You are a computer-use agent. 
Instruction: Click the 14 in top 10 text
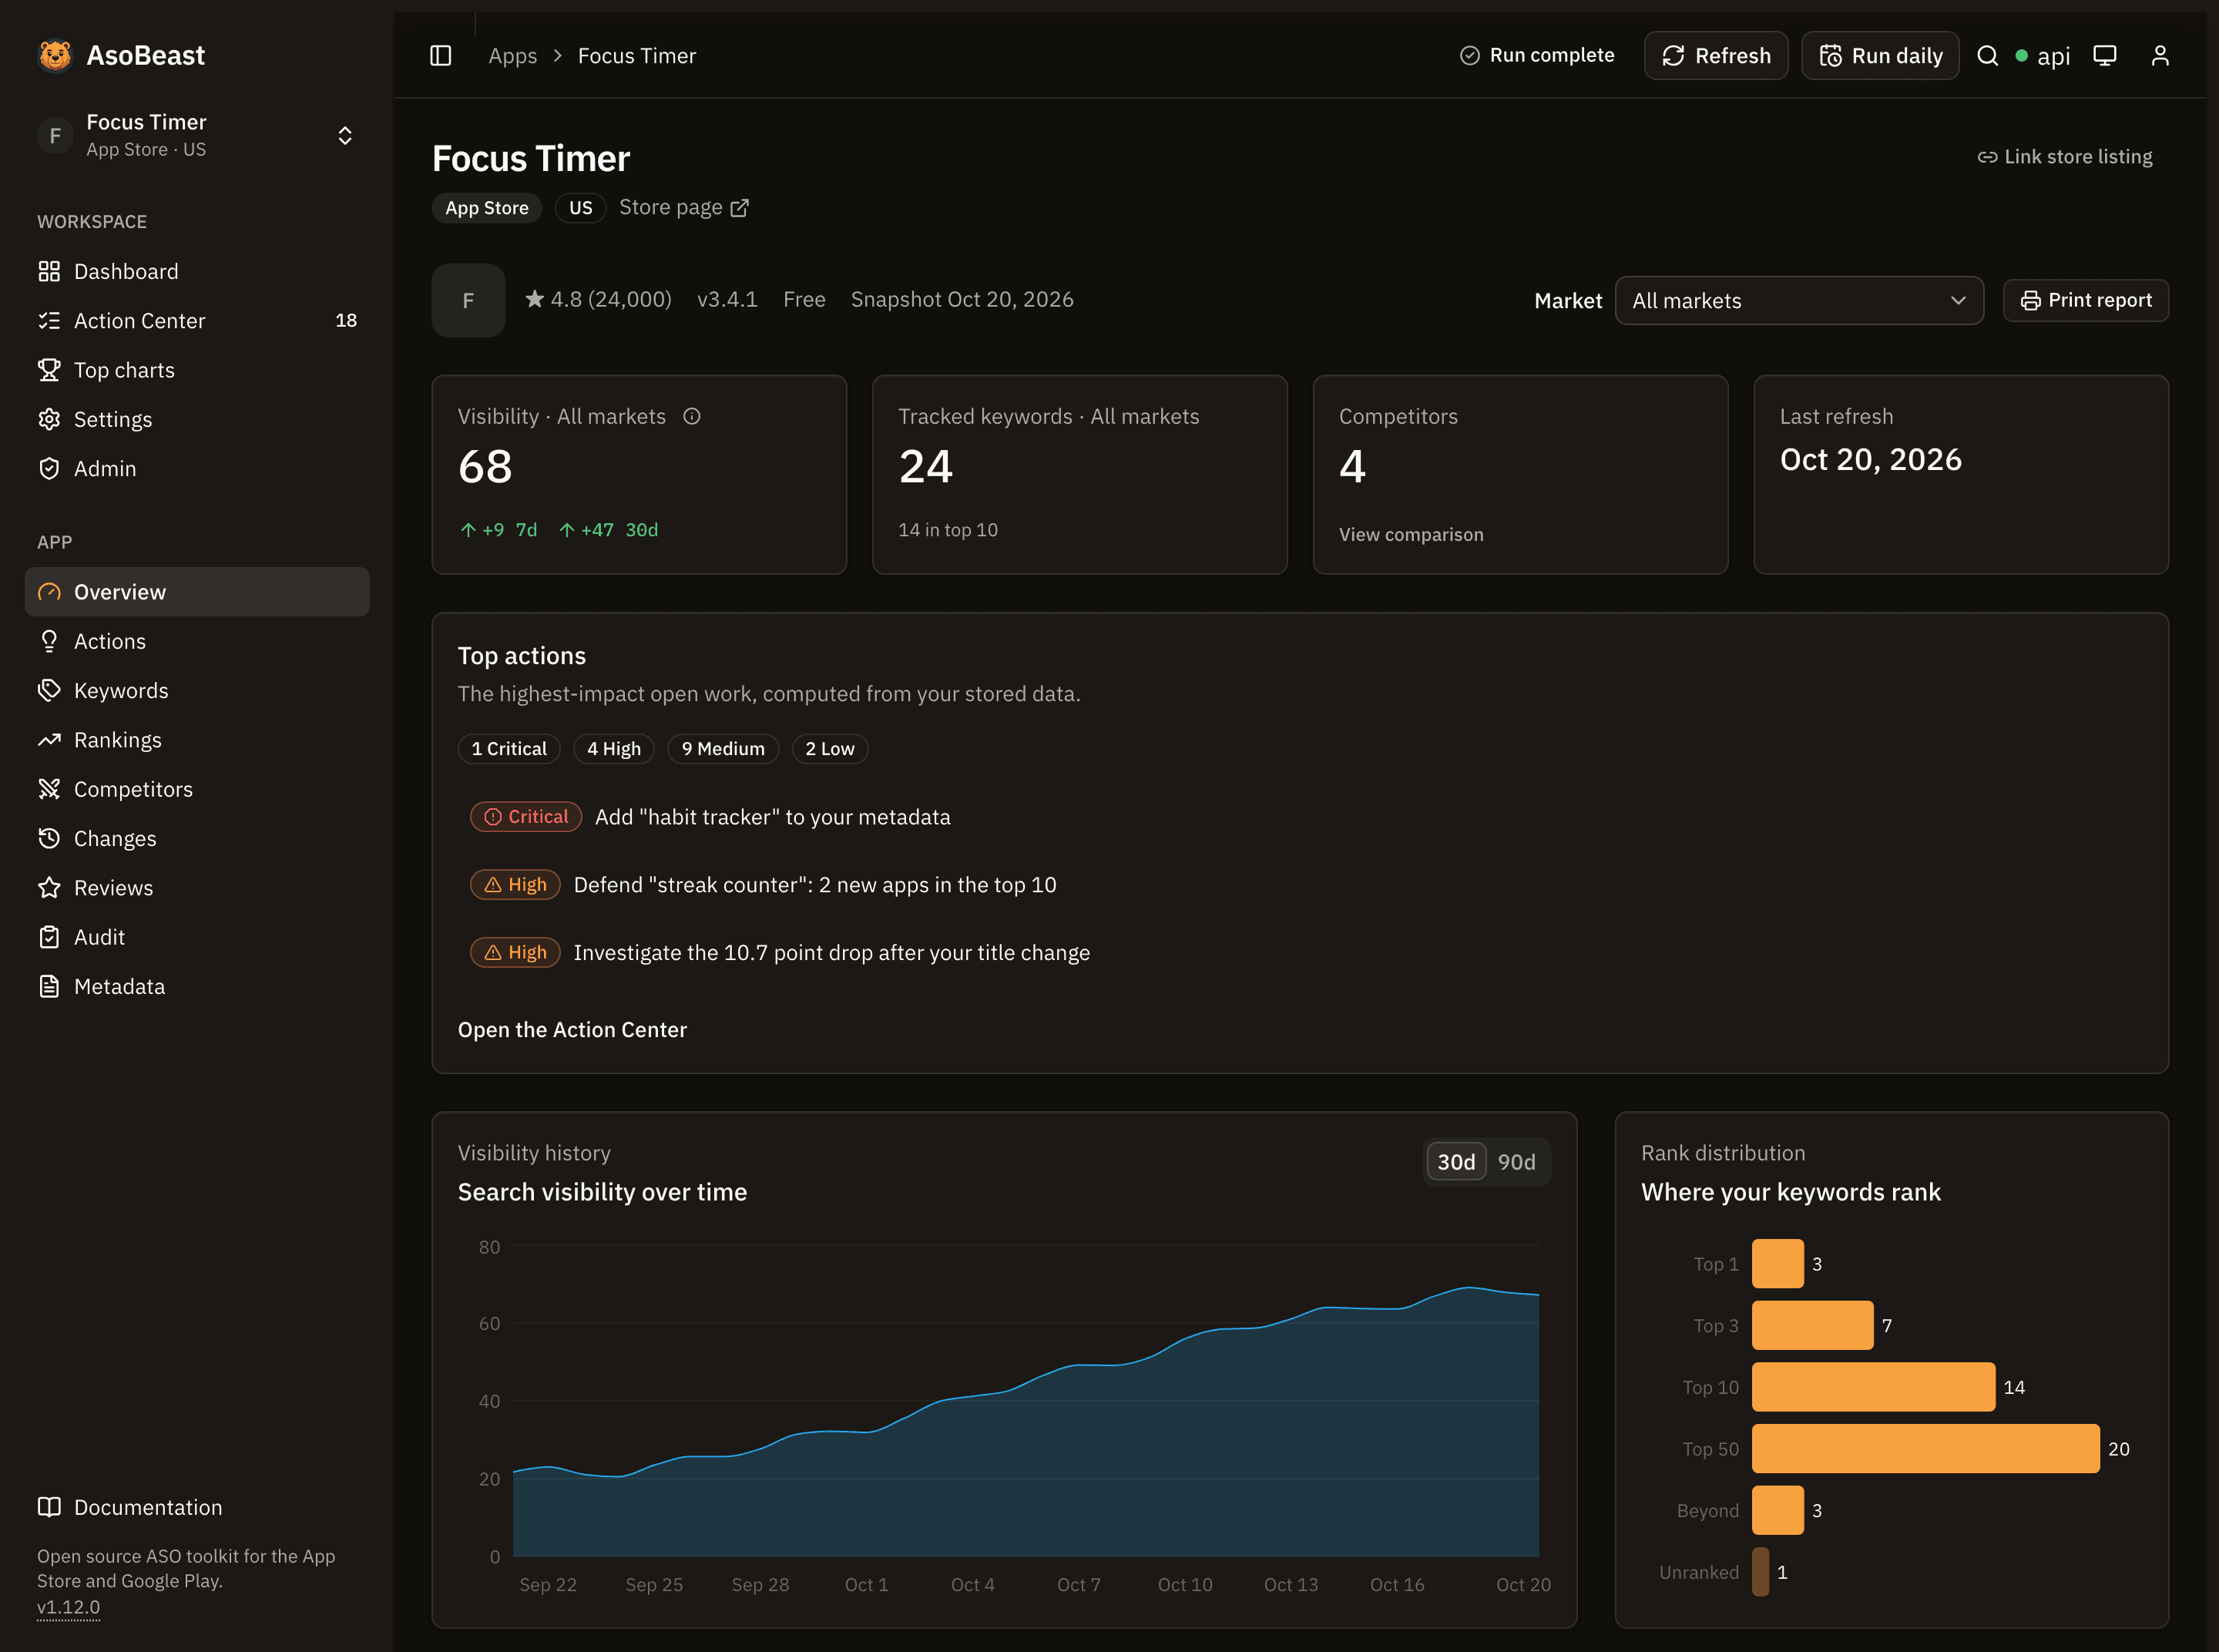[x=948, y=530]
